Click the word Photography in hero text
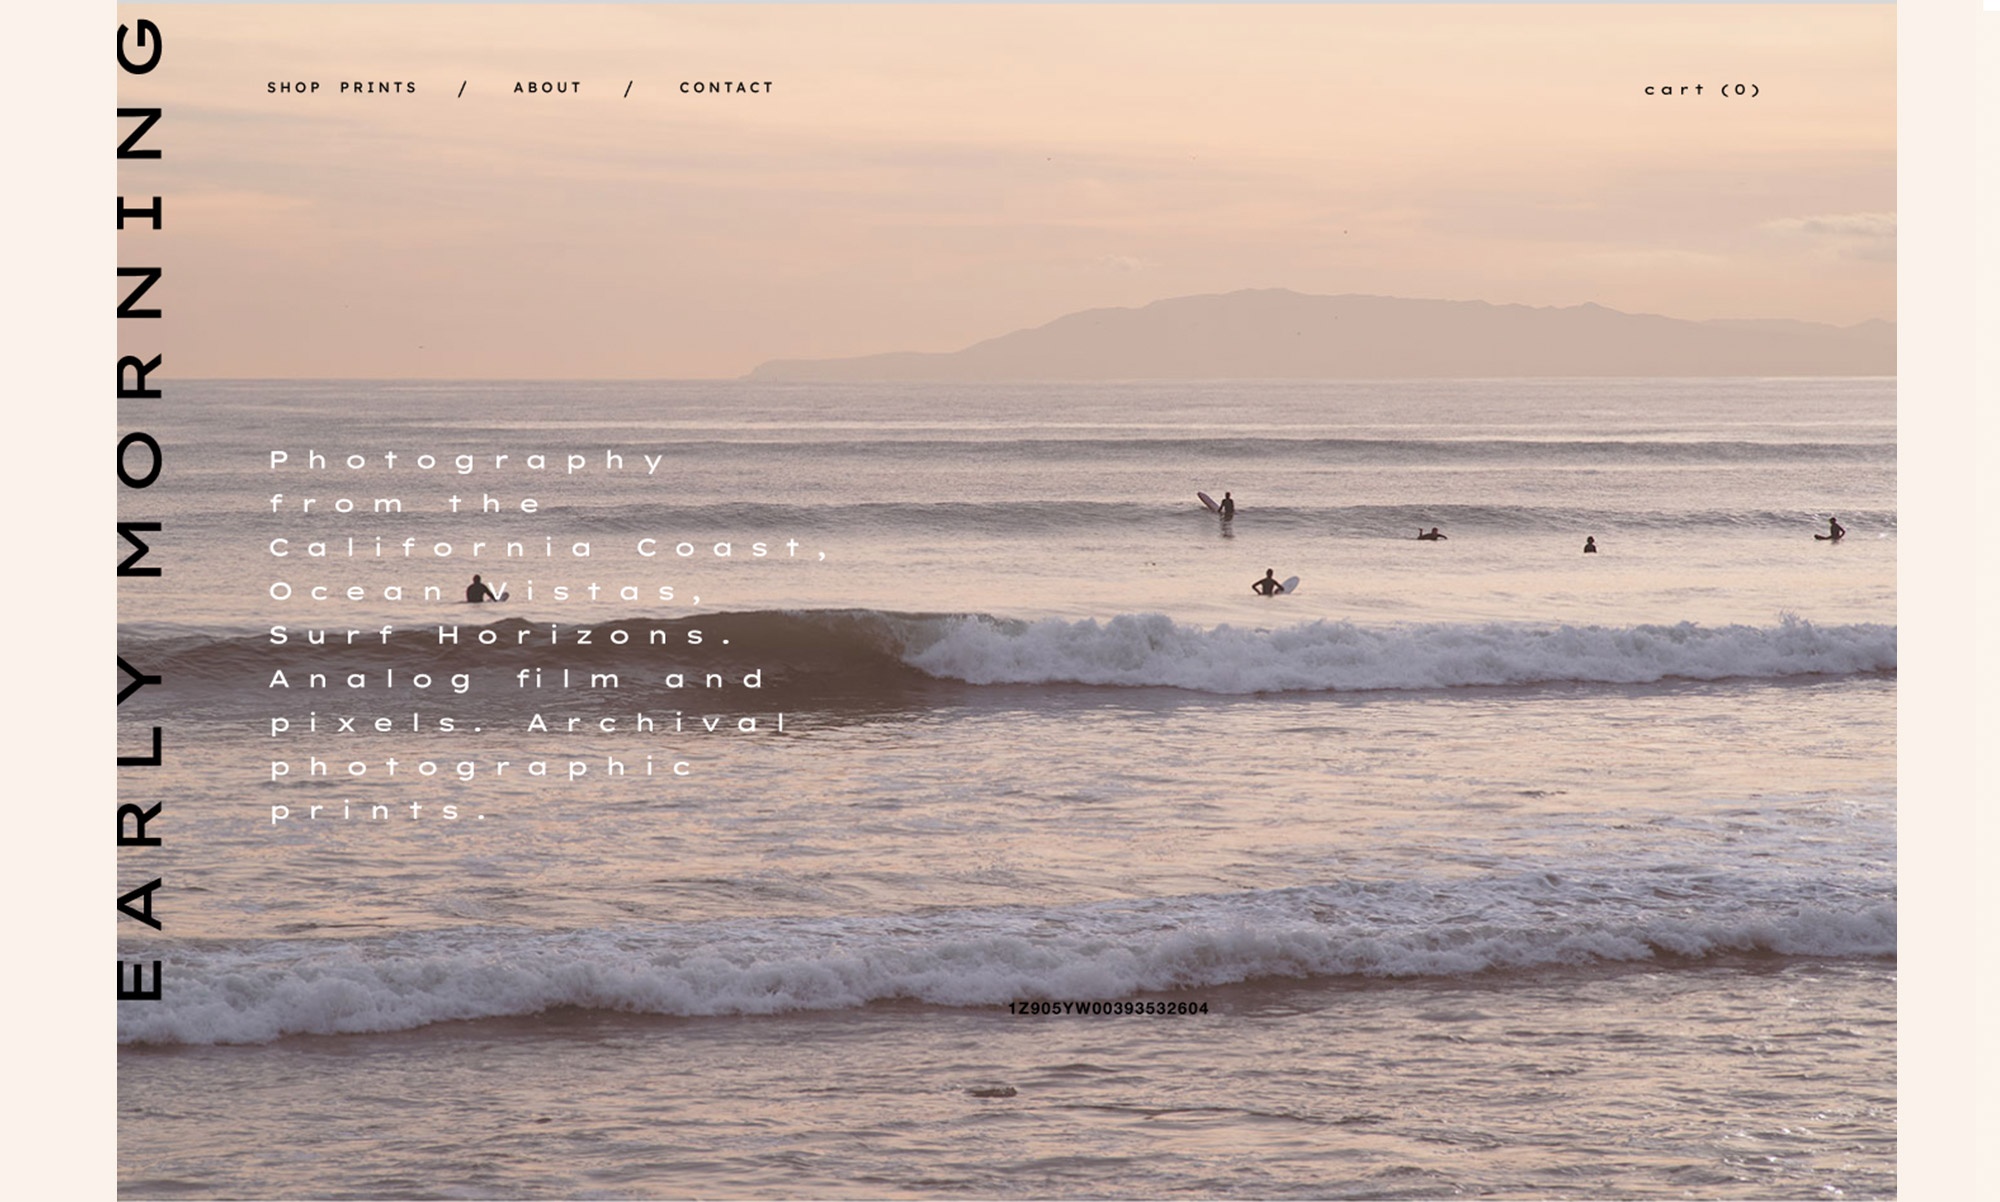The image size is (2000, 1202). pos(467,461)
